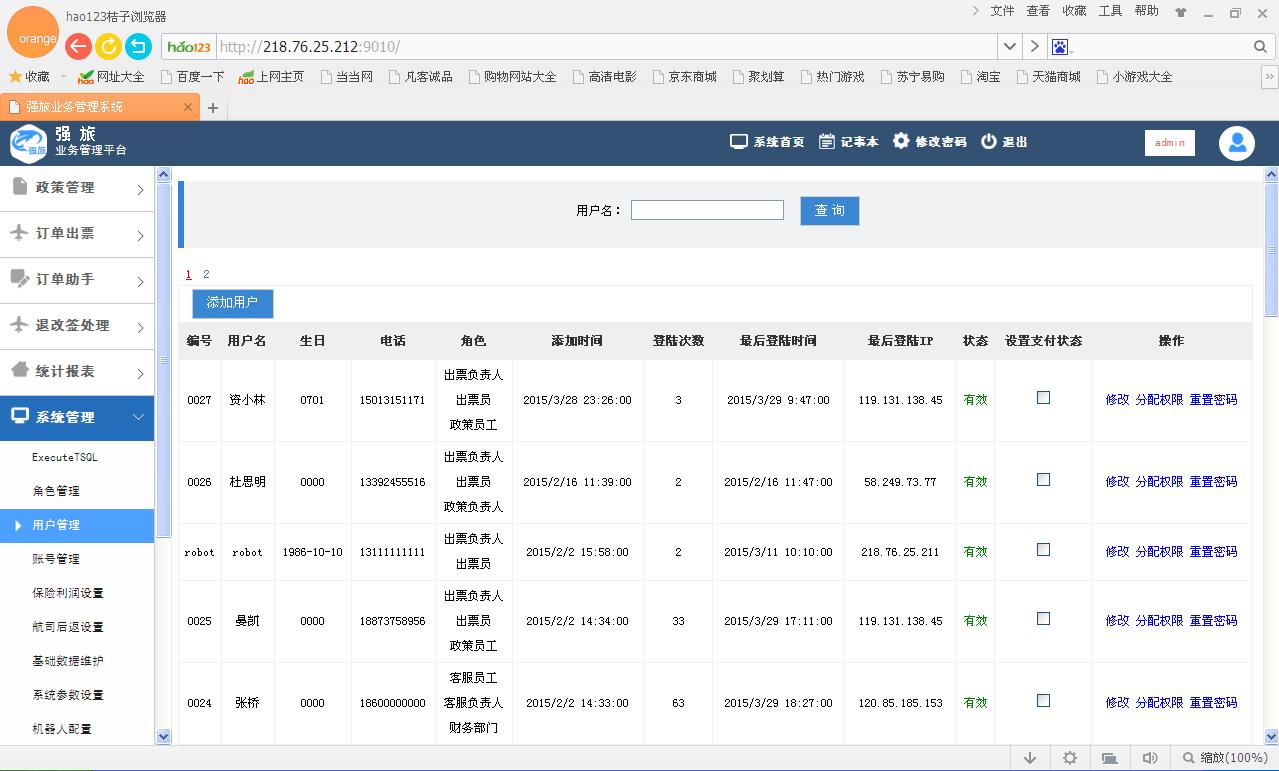1279x771 pixels.
Task: Open the 网址大全 bookmark
Action: [111, 76]
